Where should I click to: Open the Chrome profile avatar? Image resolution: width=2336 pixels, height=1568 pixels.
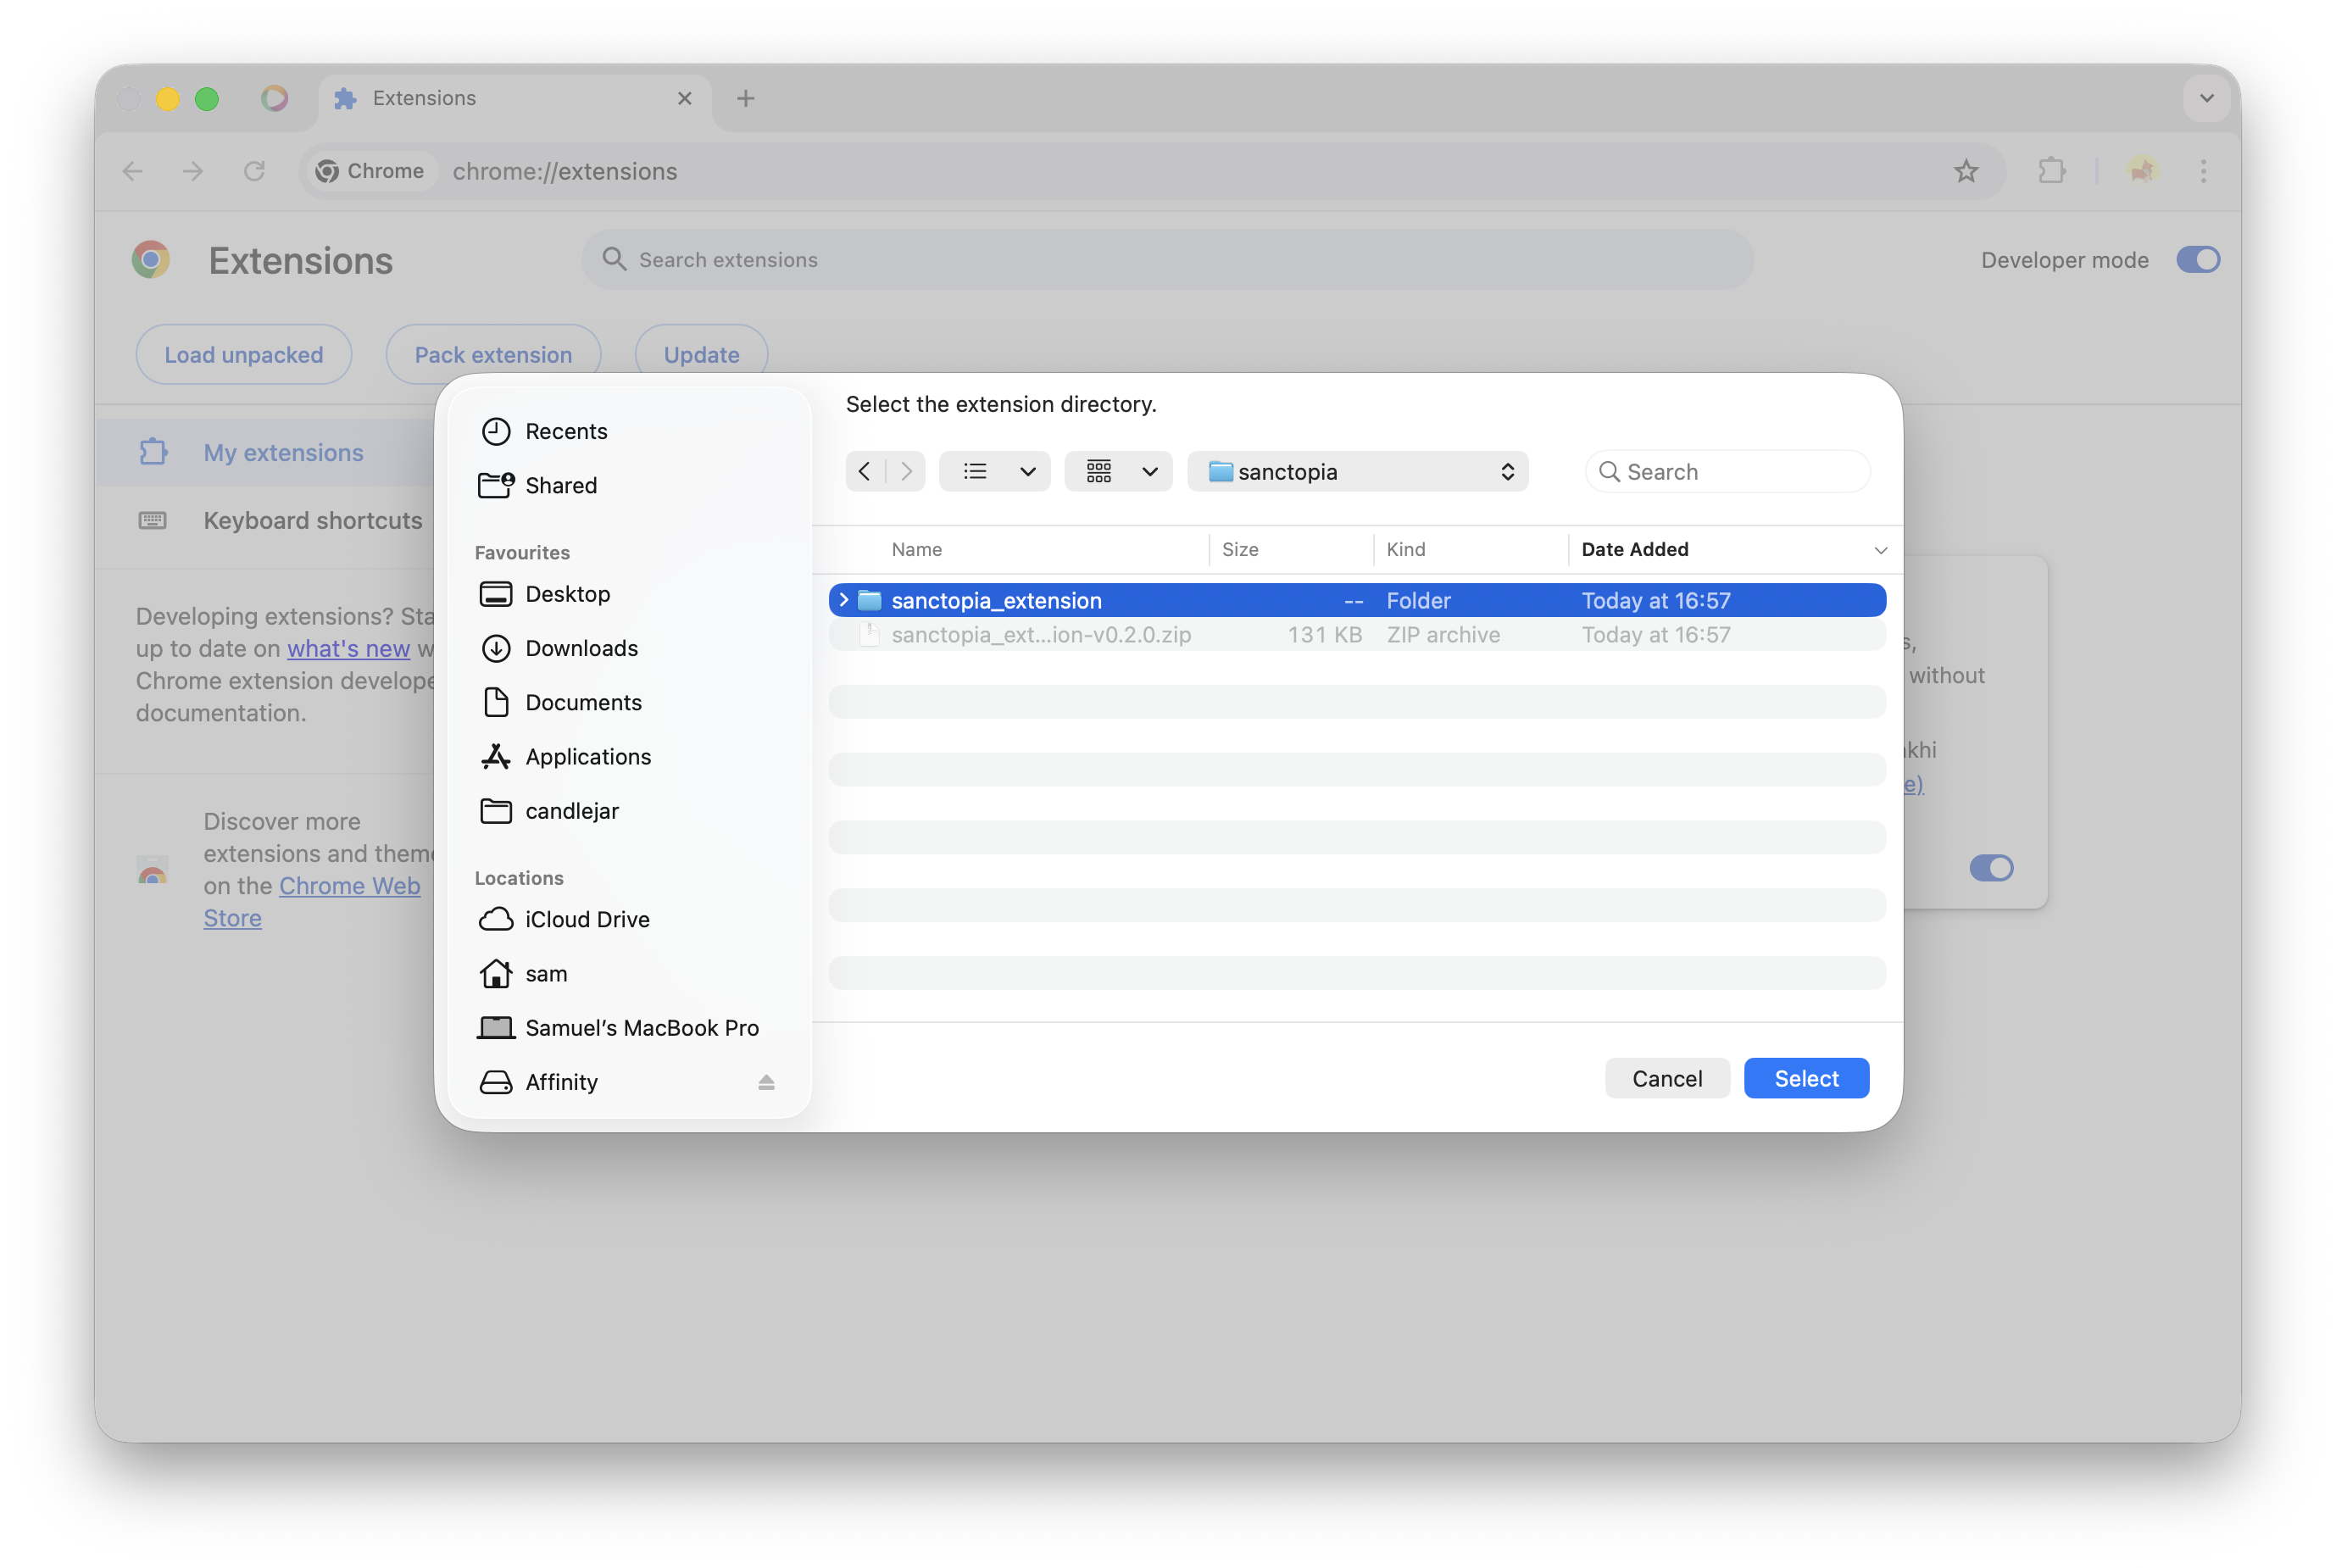coord(2141,171)
